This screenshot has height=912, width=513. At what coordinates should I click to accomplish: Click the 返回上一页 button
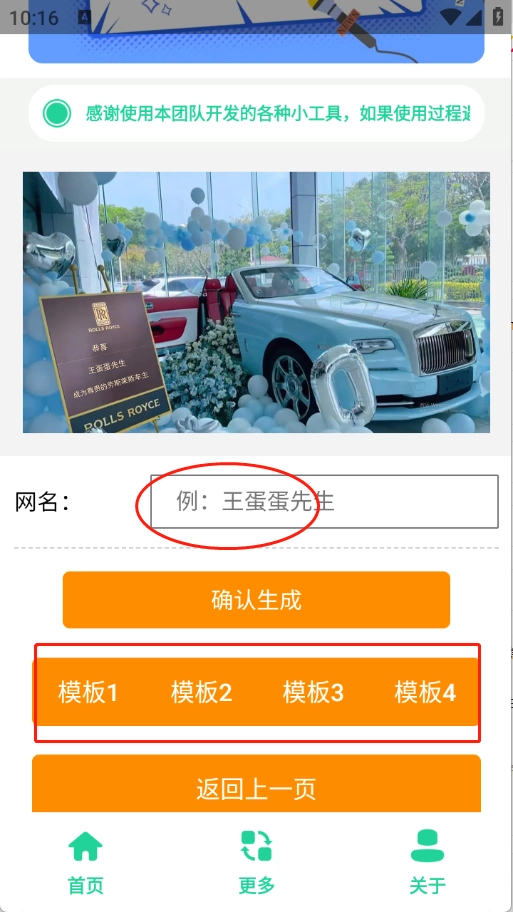[256, 783]
